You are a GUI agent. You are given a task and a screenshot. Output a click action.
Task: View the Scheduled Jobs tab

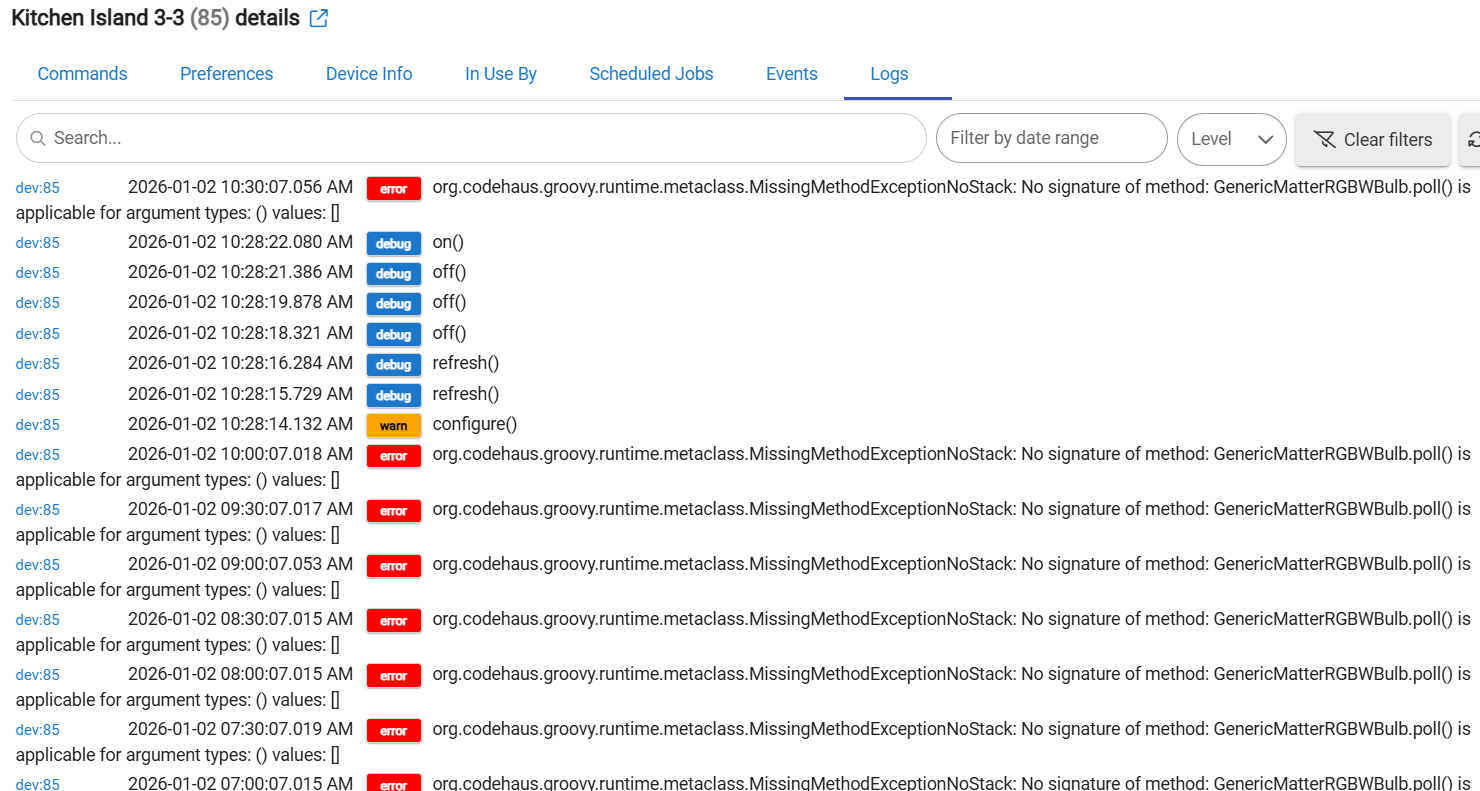651,74
